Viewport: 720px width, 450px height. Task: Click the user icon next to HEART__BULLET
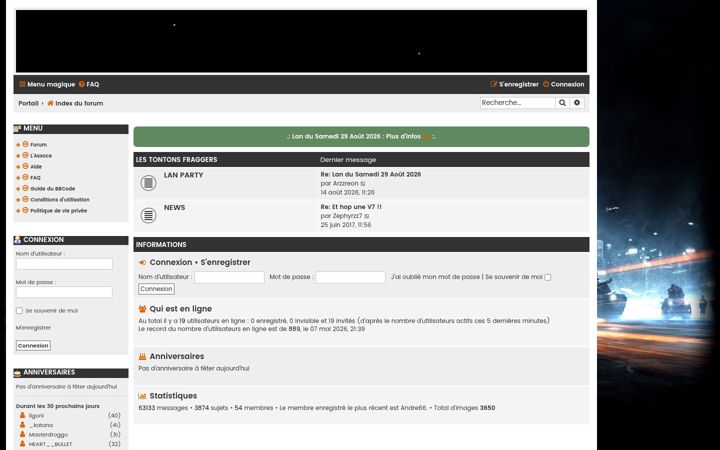coord(22,444)
